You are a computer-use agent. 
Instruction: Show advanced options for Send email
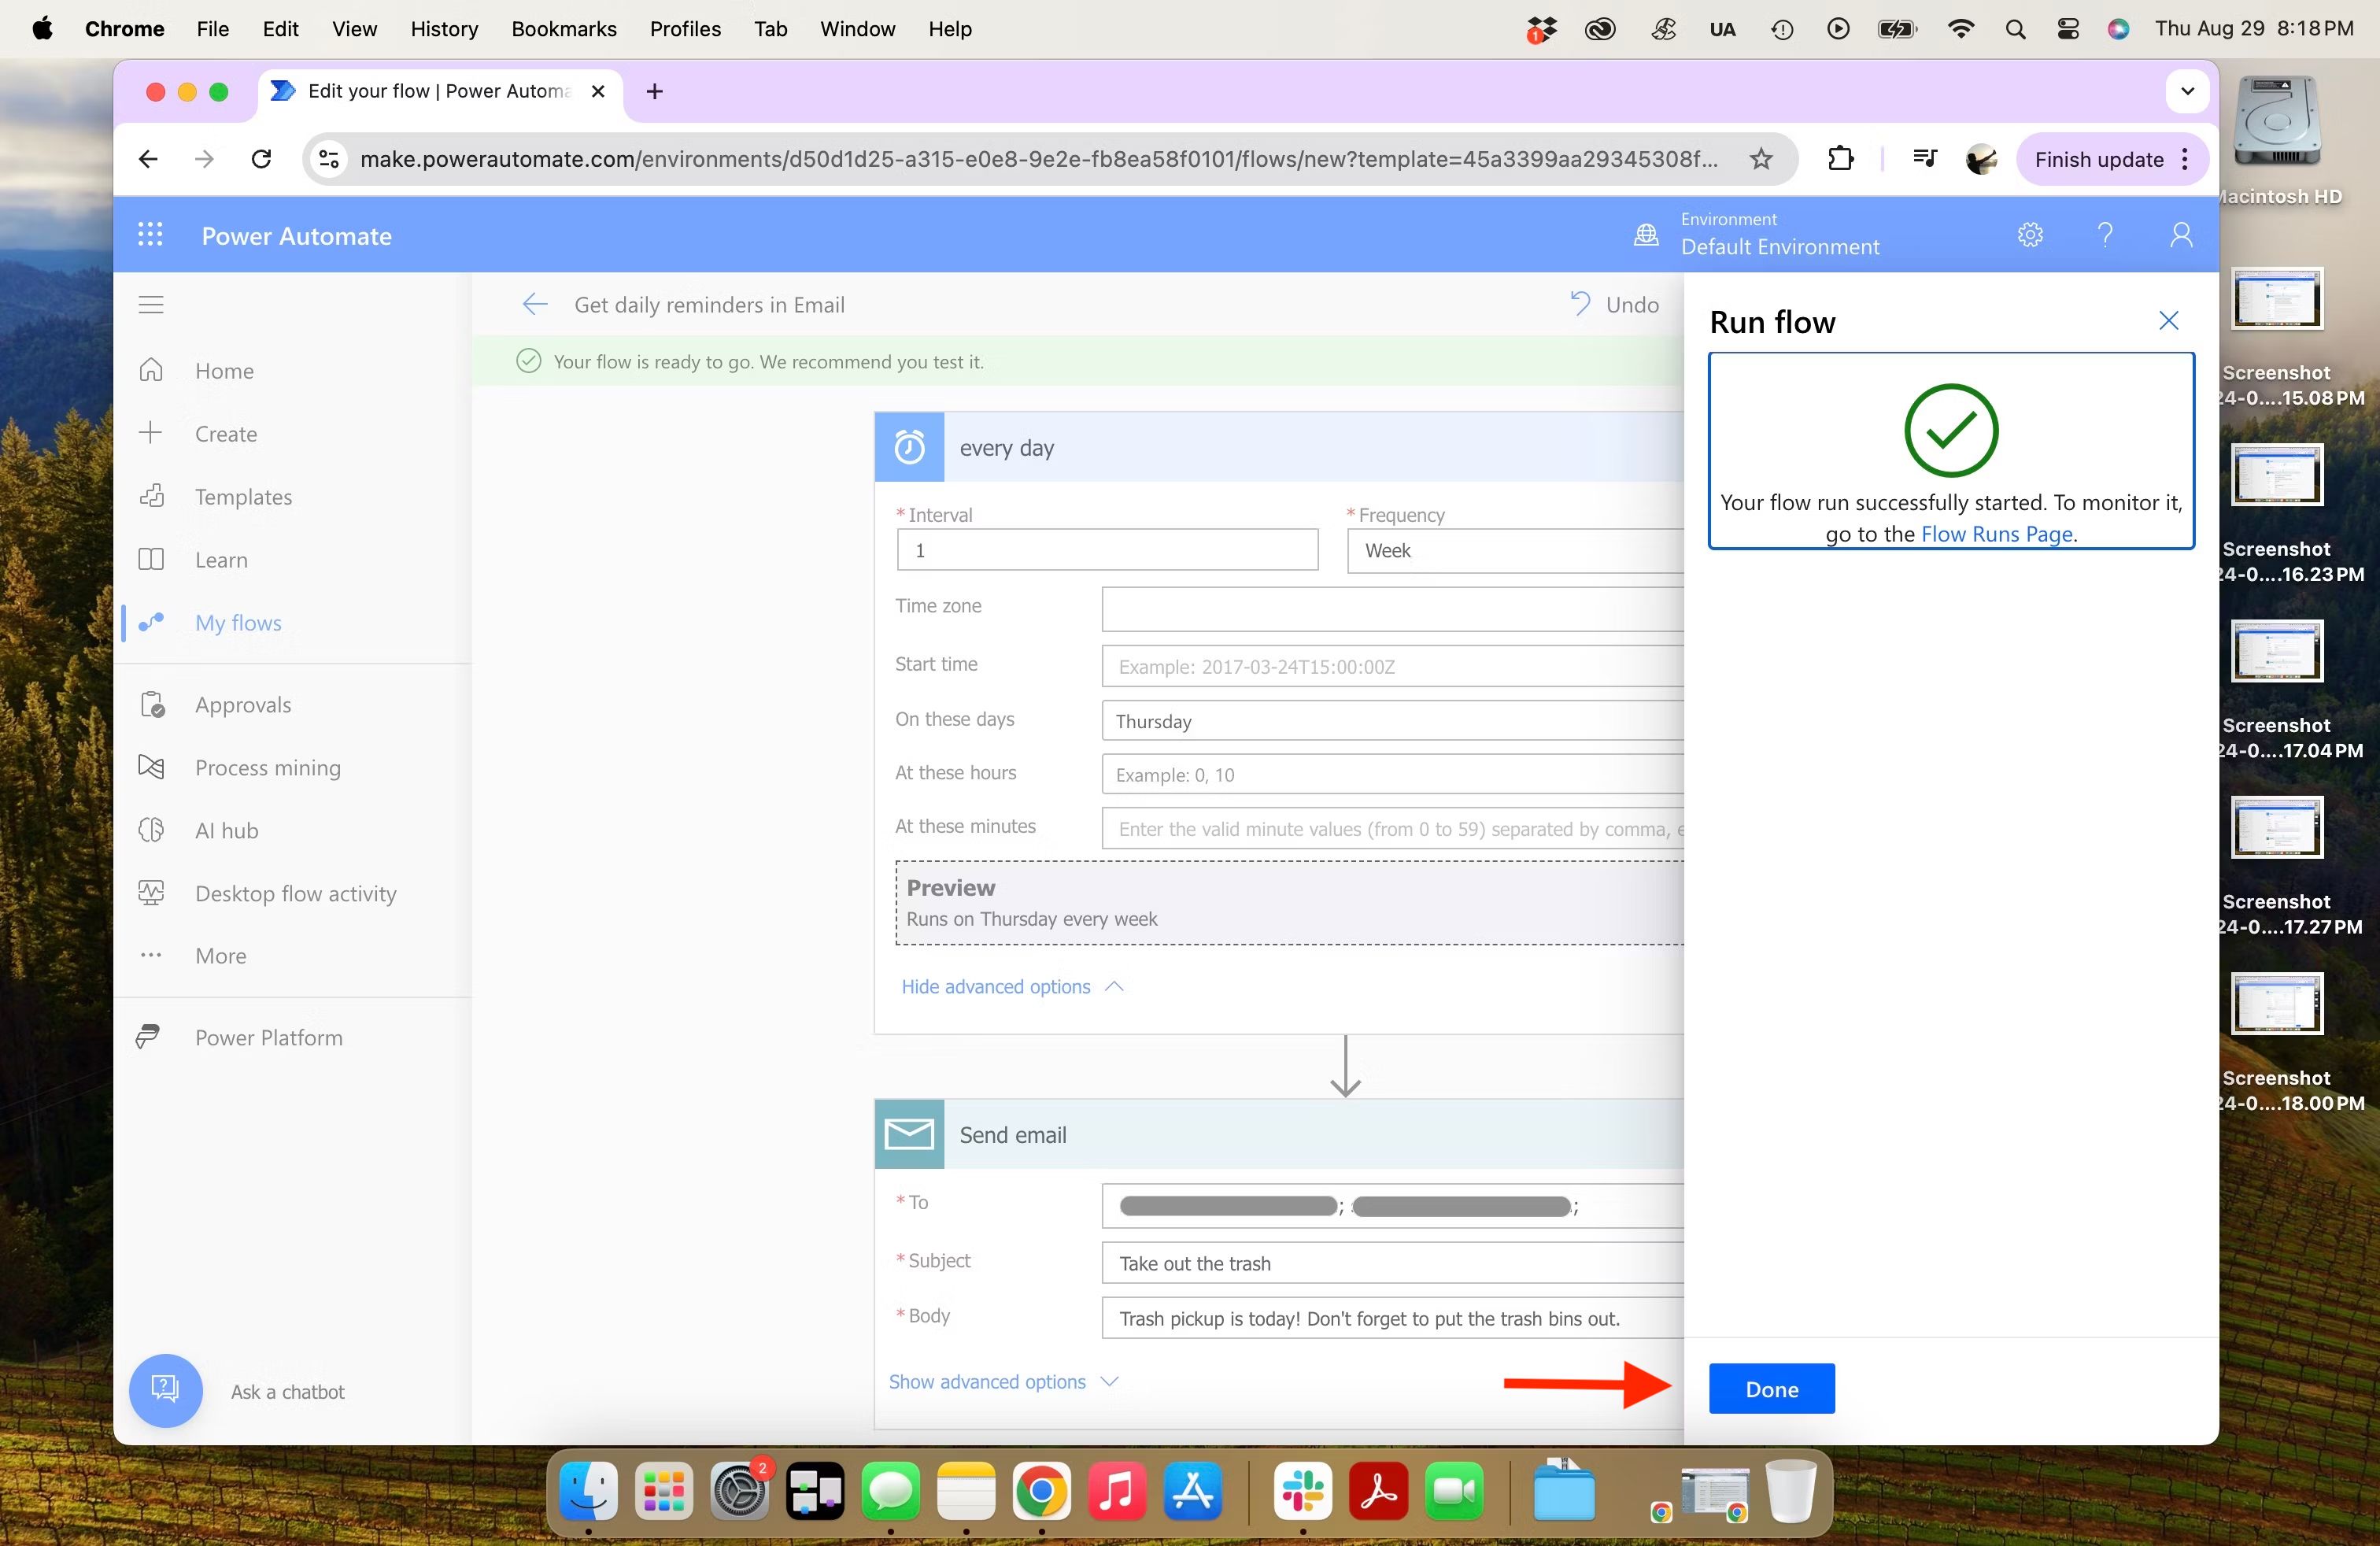coord(1003,1381)
